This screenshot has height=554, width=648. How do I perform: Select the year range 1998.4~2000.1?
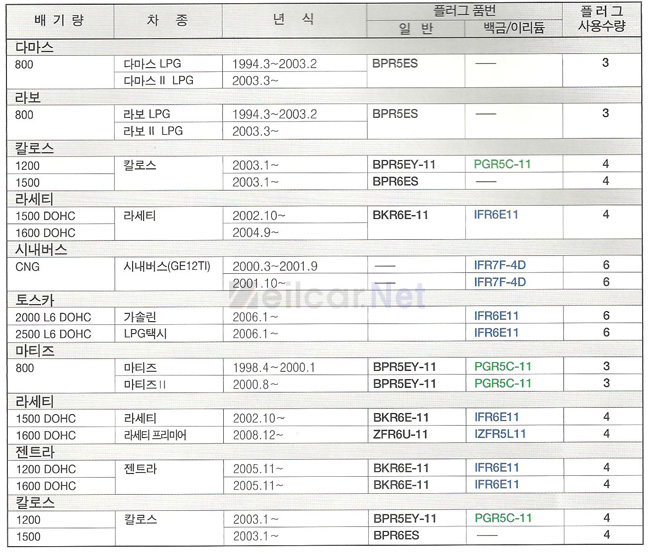point(274,368)
